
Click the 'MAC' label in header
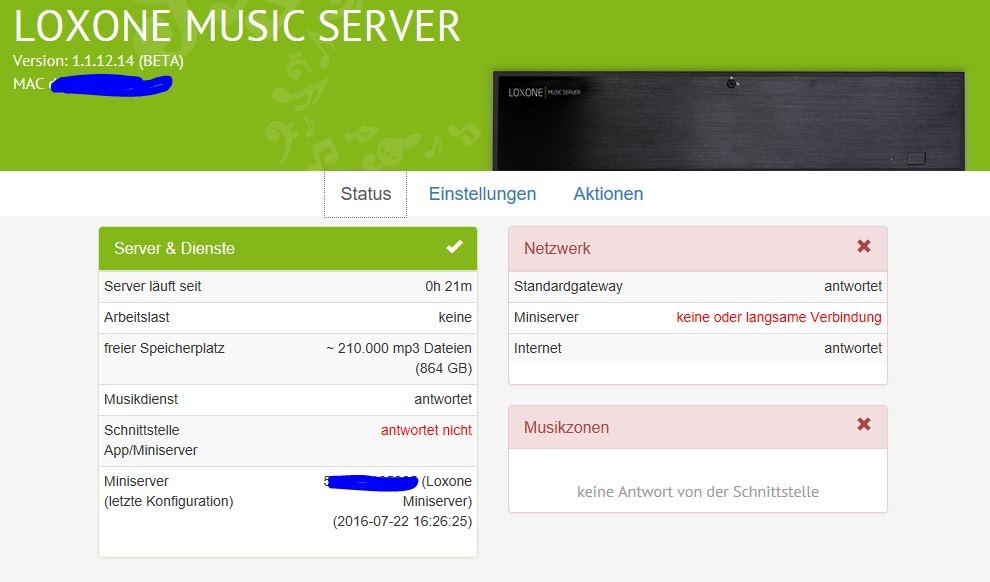point(28,83)
